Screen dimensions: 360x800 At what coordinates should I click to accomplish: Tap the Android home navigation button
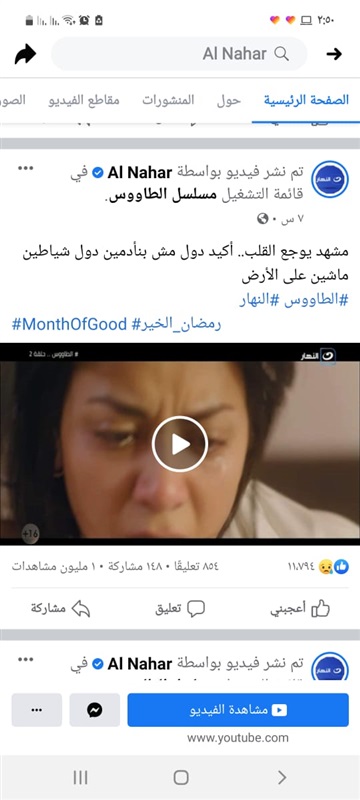point(181,777)
